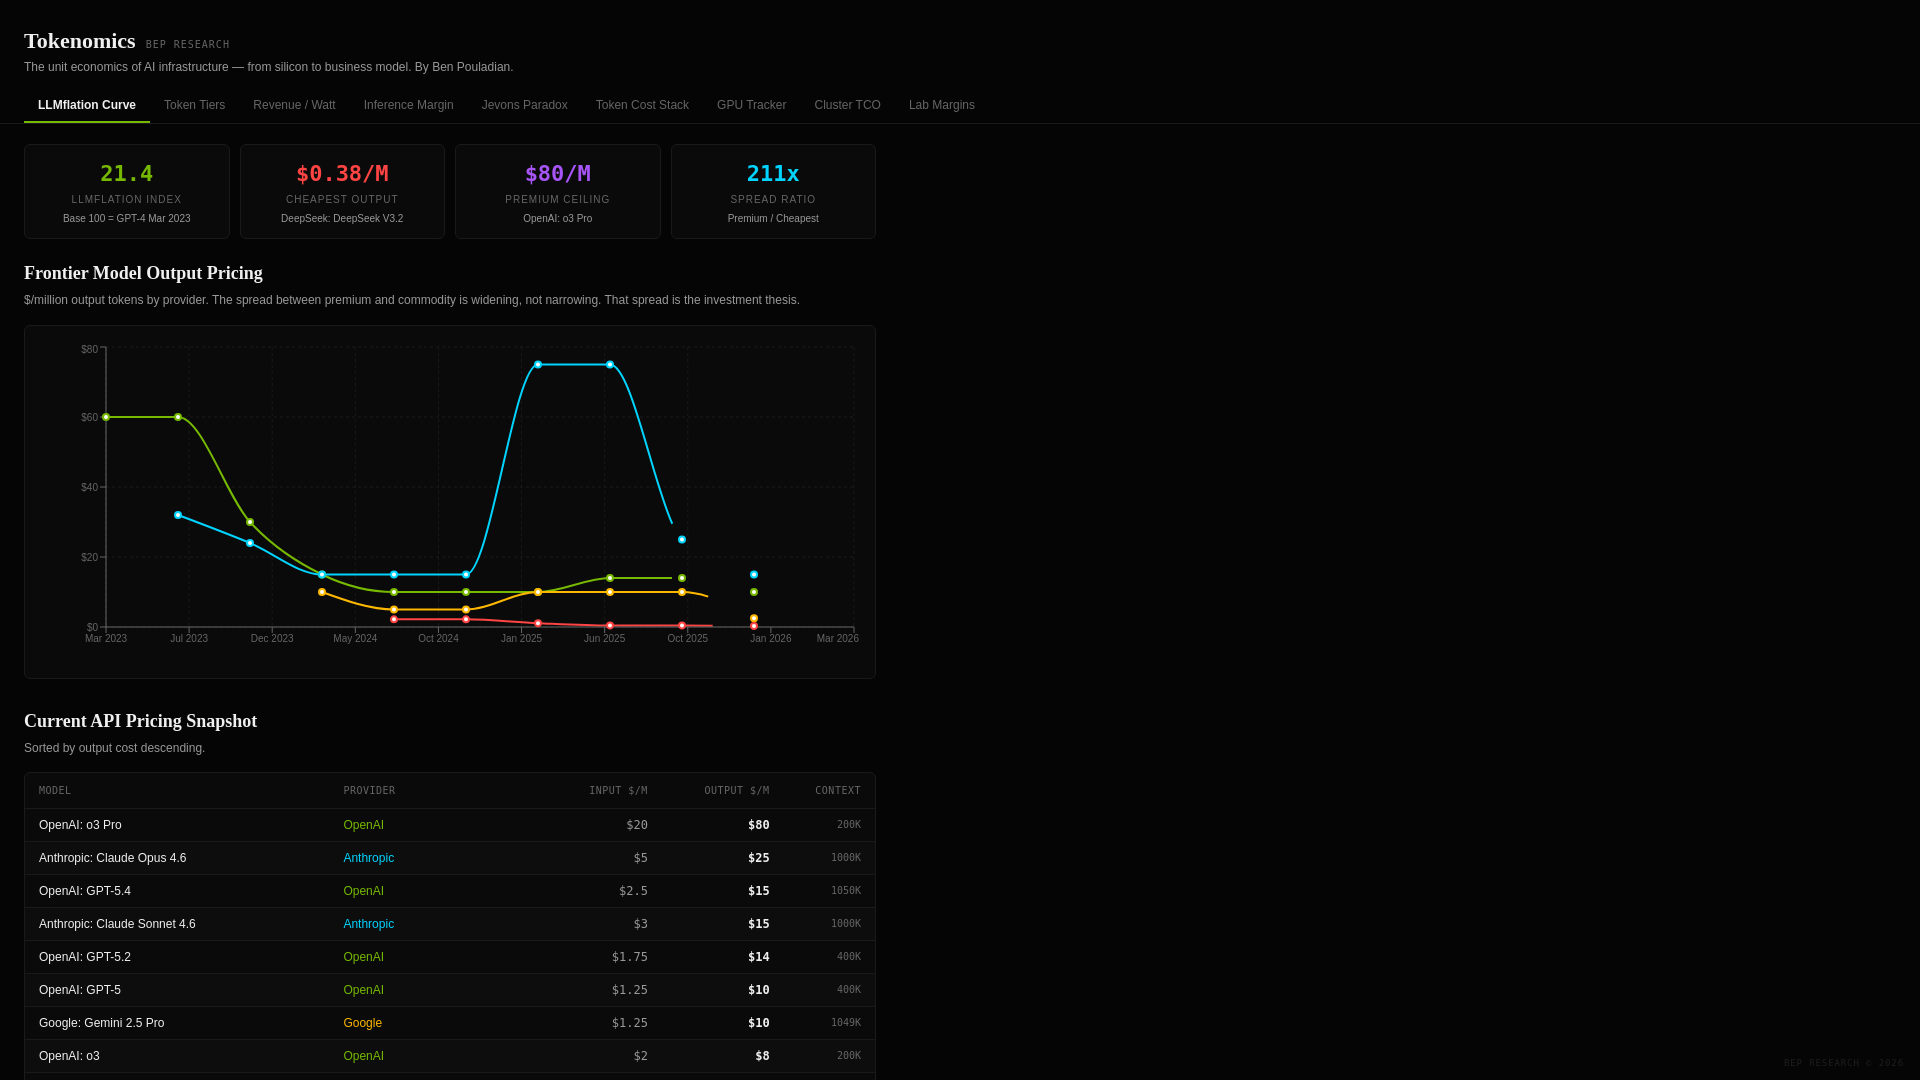This screenshot has height=1080, width=1920.
Task: Click the $80/M premium ceiling value
Action: click(558, 174)
